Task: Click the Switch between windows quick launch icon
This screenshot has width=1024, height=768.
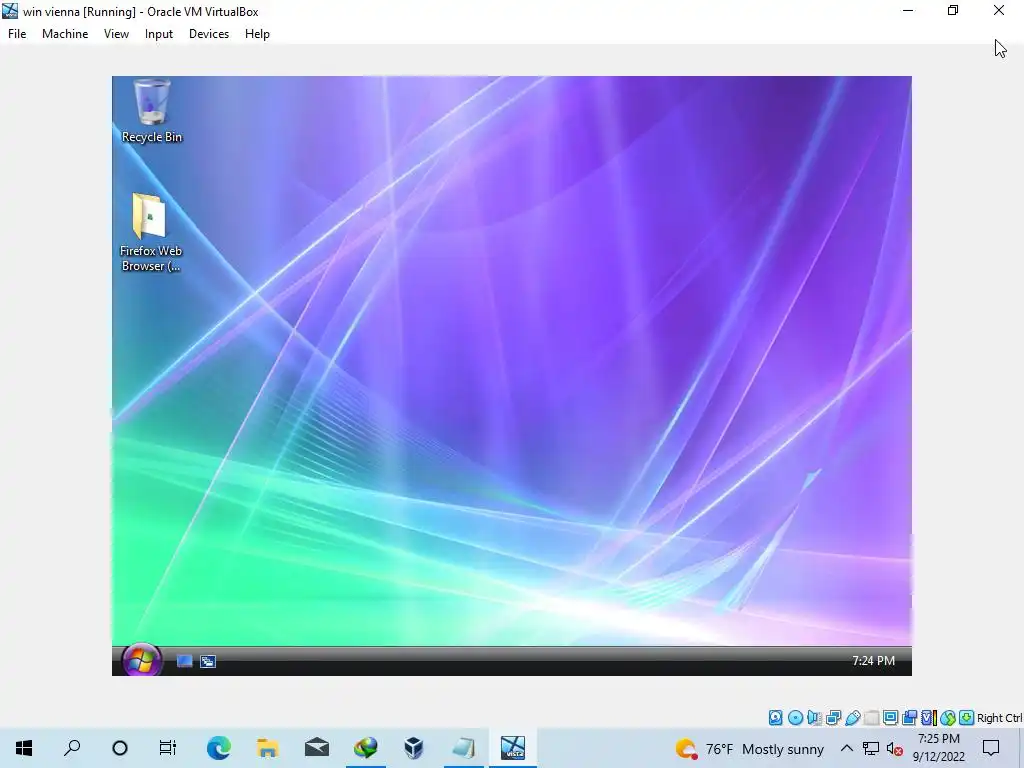Action: tap(208, 662)
